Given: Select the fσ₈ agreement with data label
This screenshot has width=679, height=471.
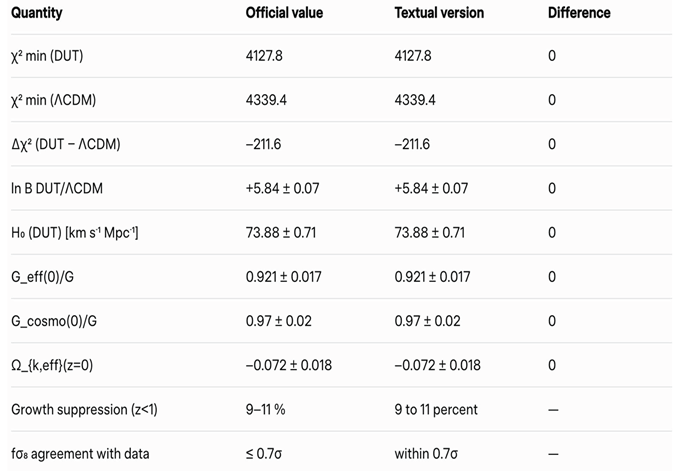Looking at the screenshot, I should point(80,454).
